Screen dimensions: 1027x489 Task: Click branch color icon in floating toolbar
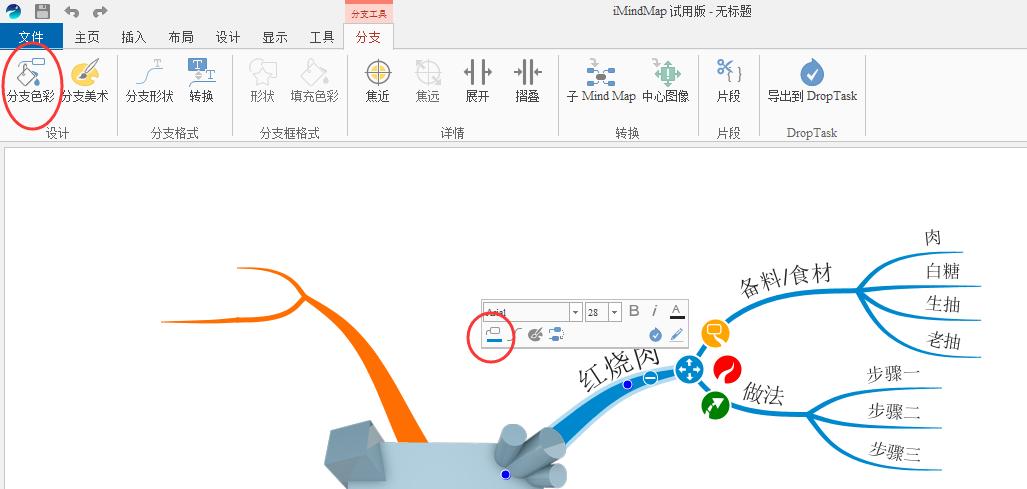pyautogui.click(x=494, y=335)
